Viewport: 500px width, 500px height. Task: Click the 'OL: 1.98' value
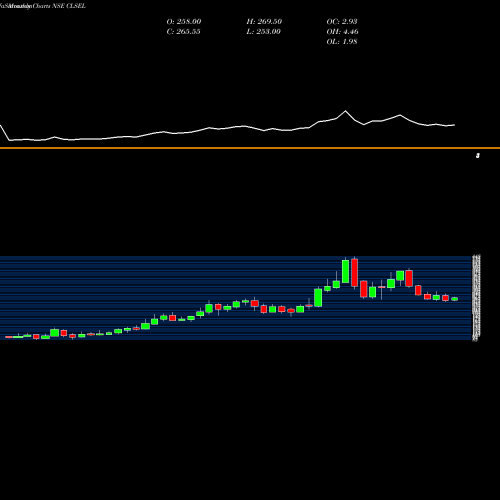pos(342,42)
